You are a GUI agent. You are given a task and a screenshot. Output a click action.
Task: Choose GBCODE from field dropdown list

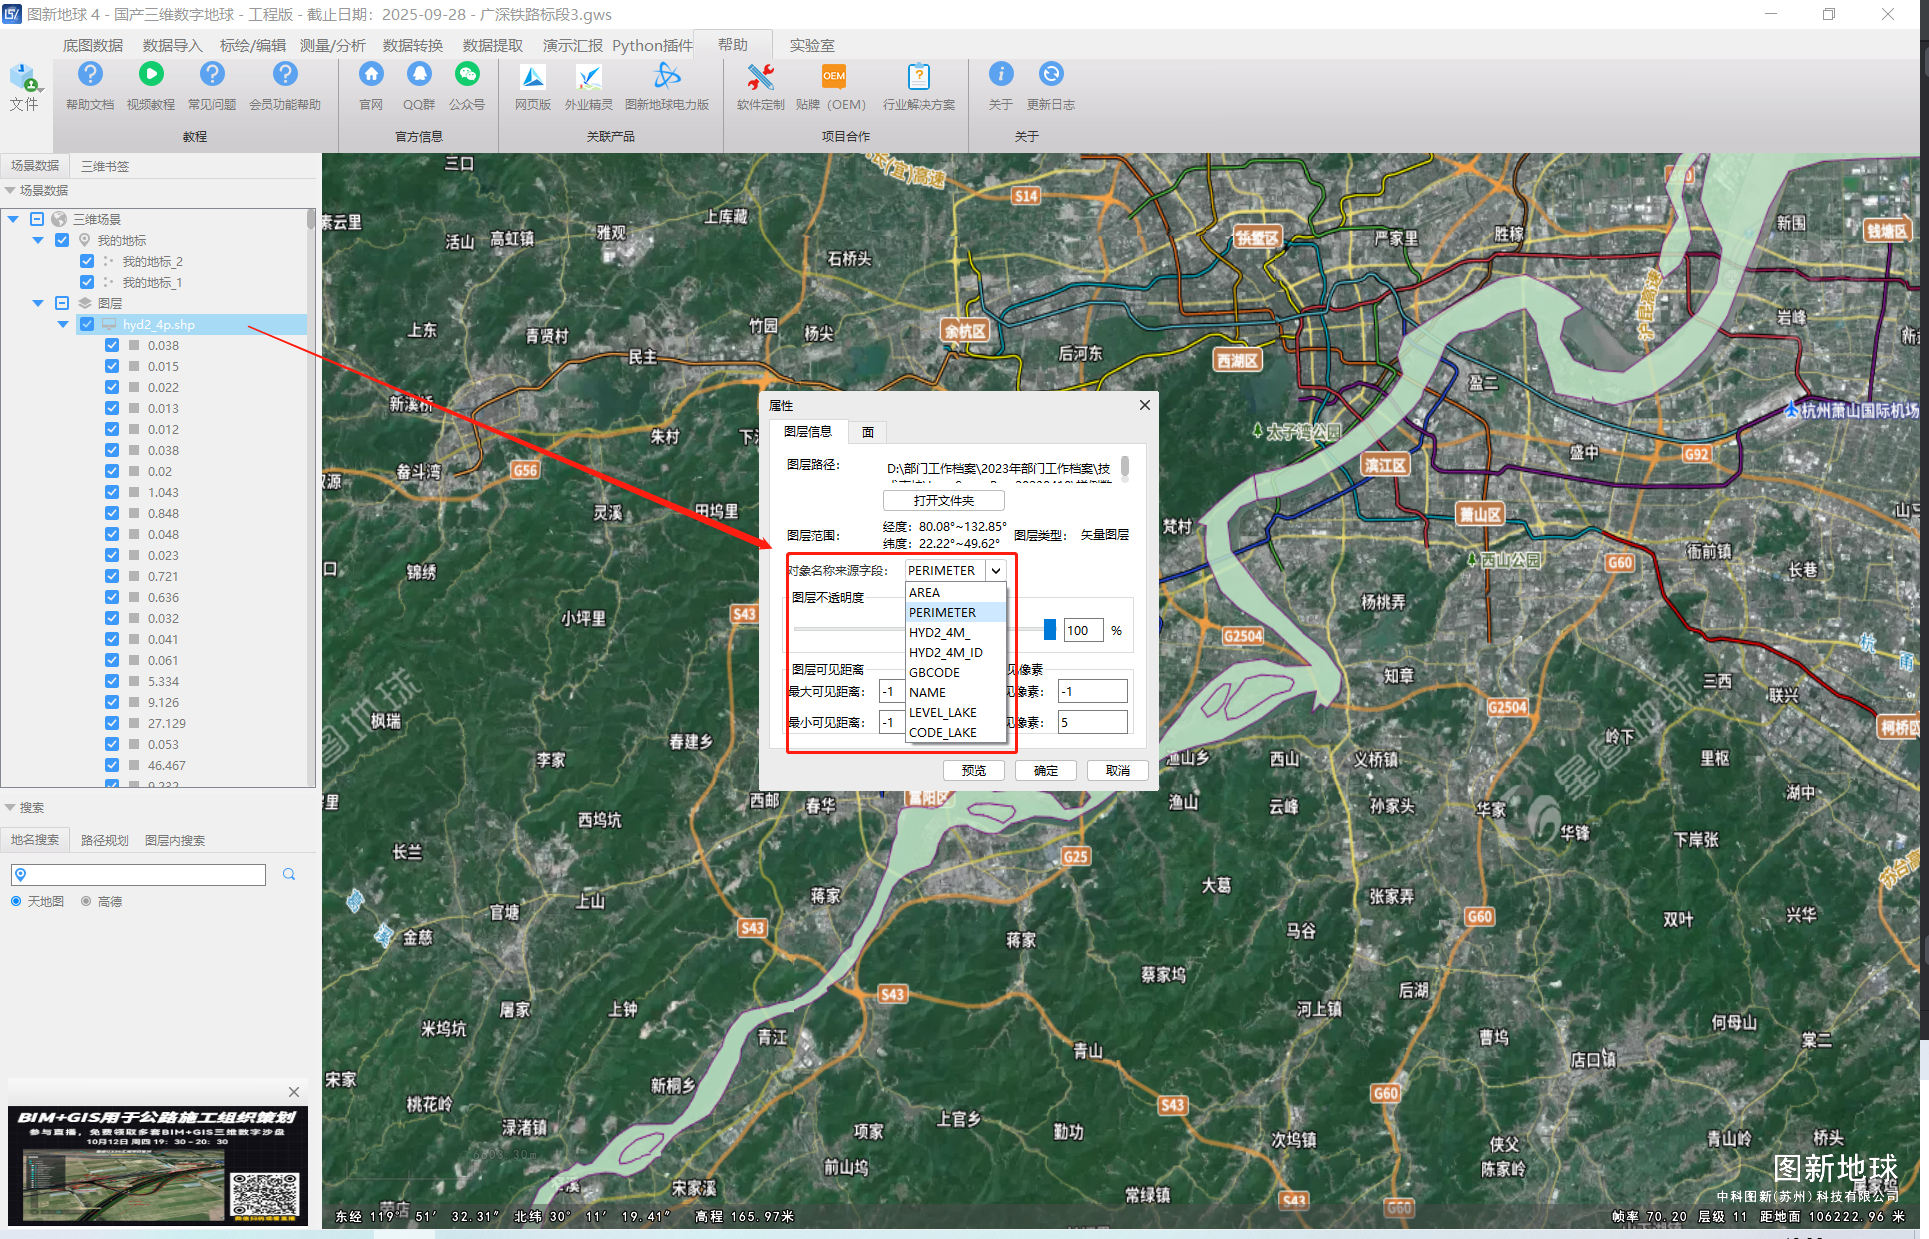[956, 672]
